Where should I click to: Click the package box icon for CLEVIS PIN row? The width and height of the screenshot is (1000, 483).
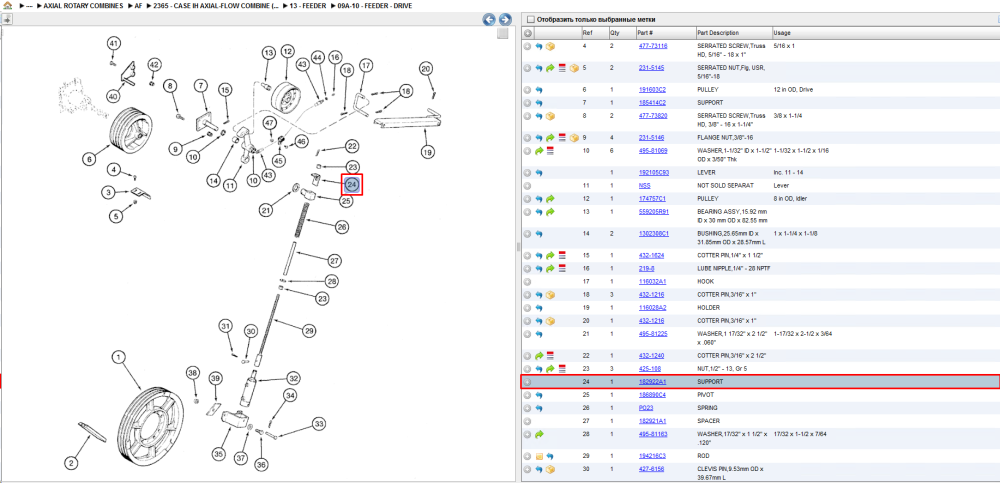[550, 470]
